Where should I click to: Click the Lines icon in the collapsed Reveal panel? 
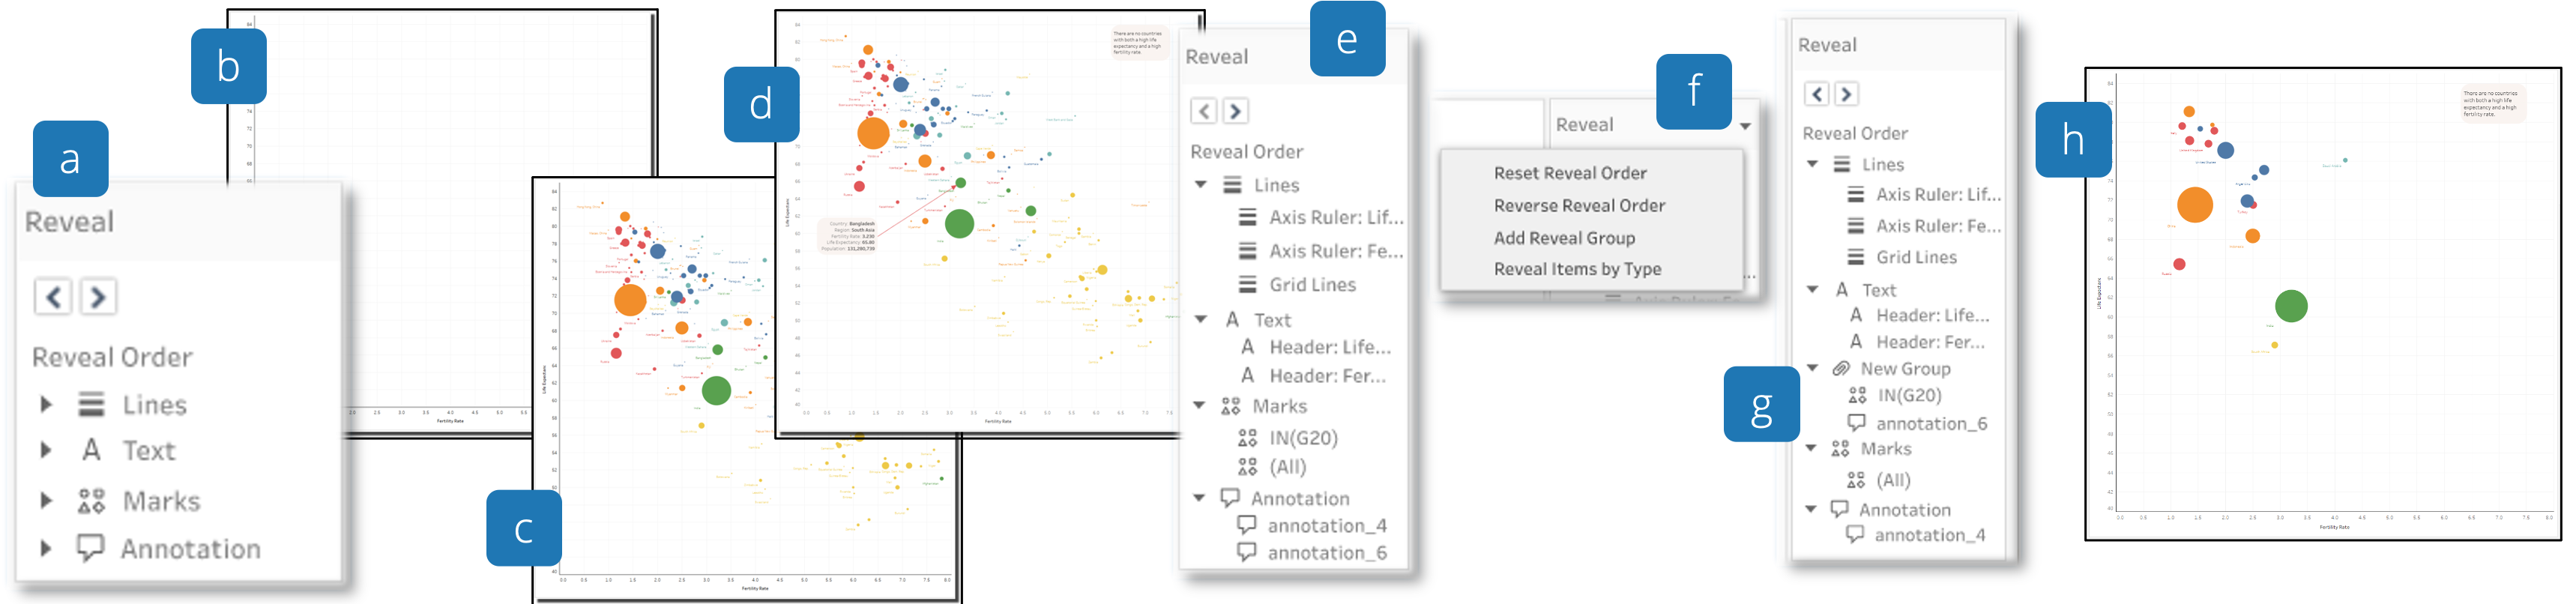coord(91,404)
